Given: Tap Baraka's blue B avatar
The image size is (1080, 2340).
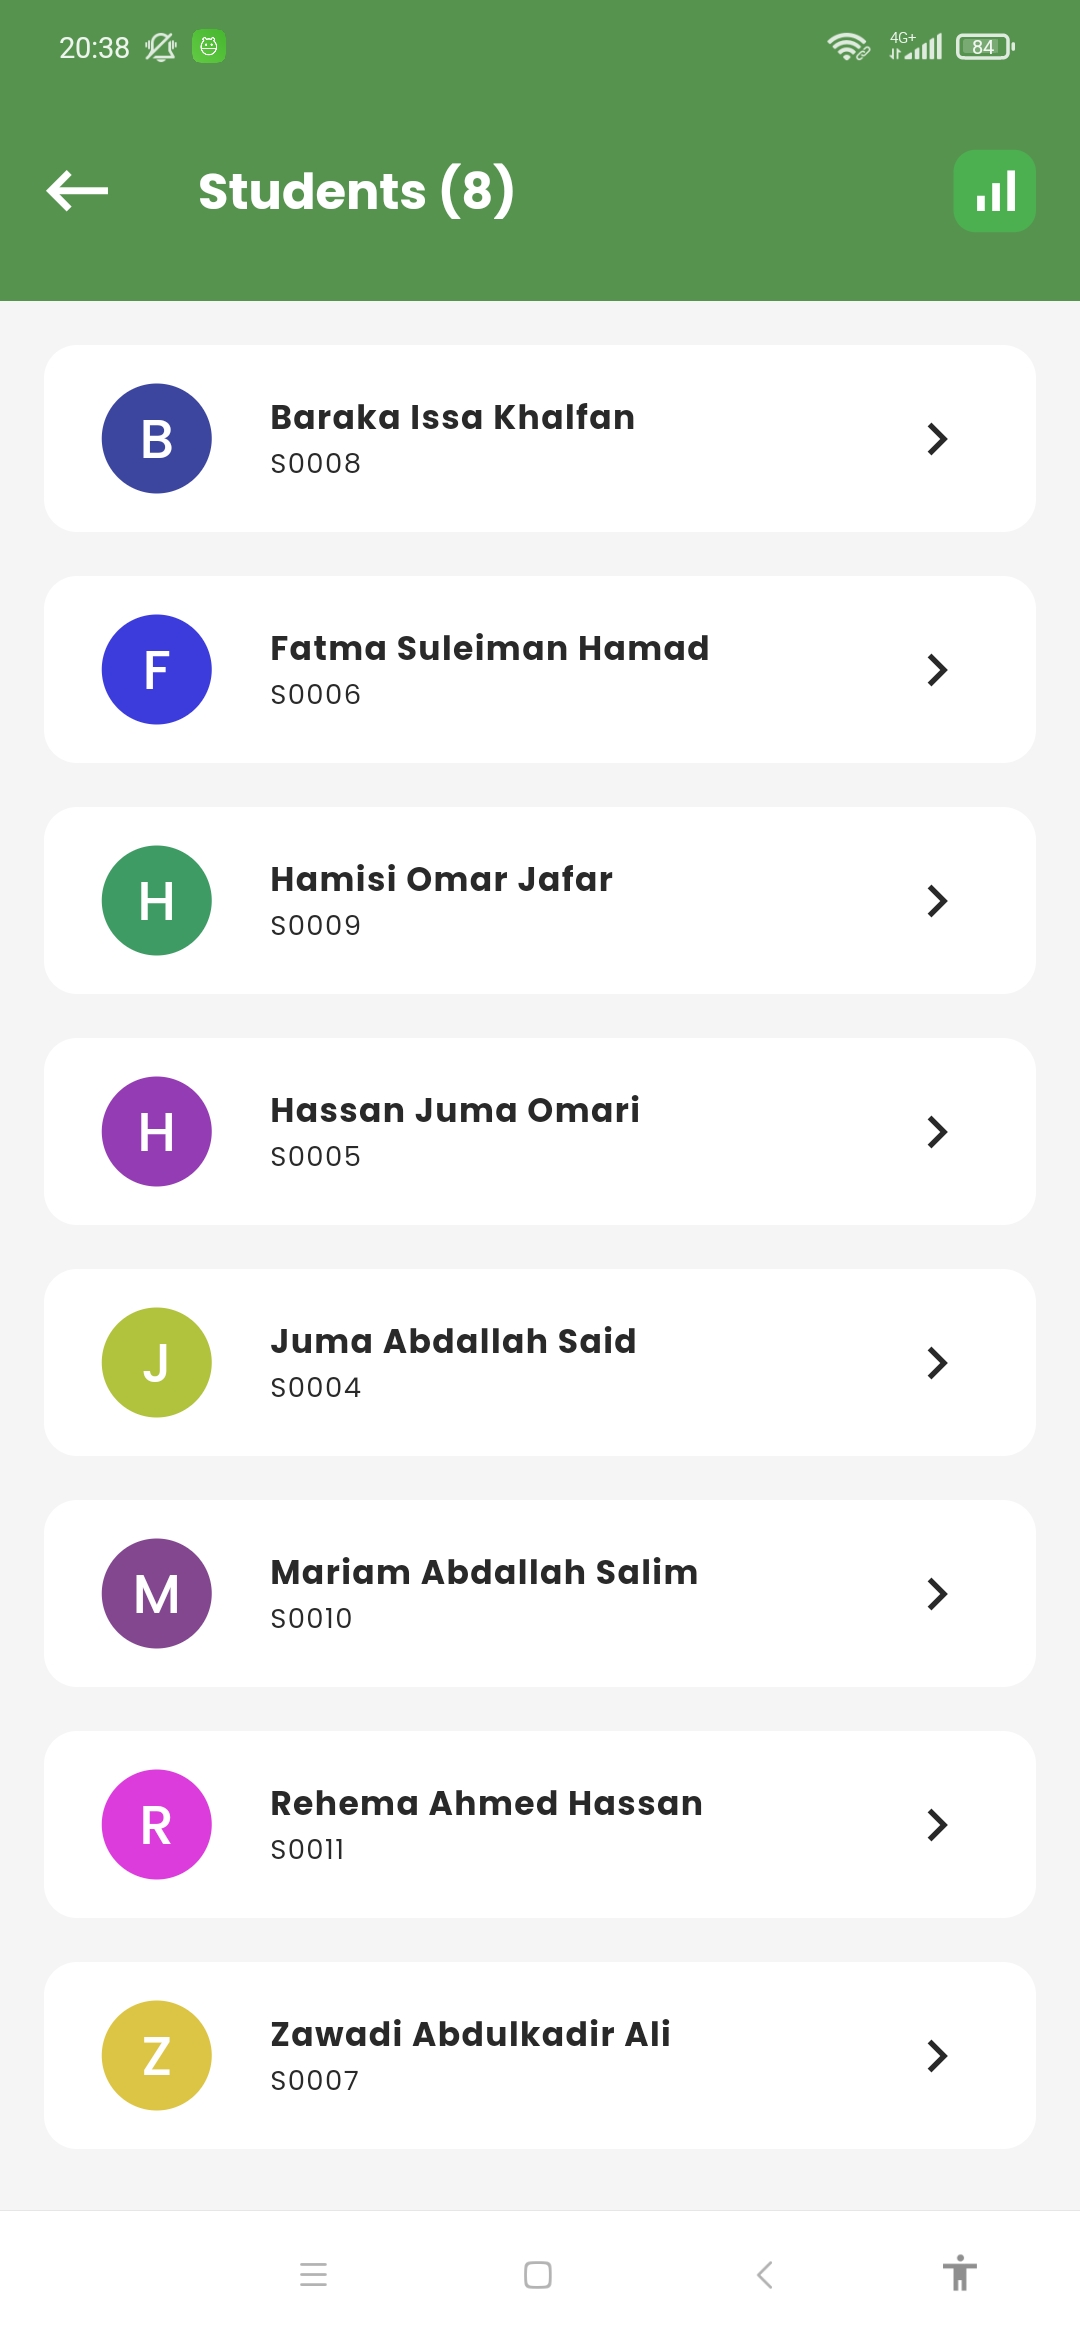Looking at the screenshot, I should 157,439.
